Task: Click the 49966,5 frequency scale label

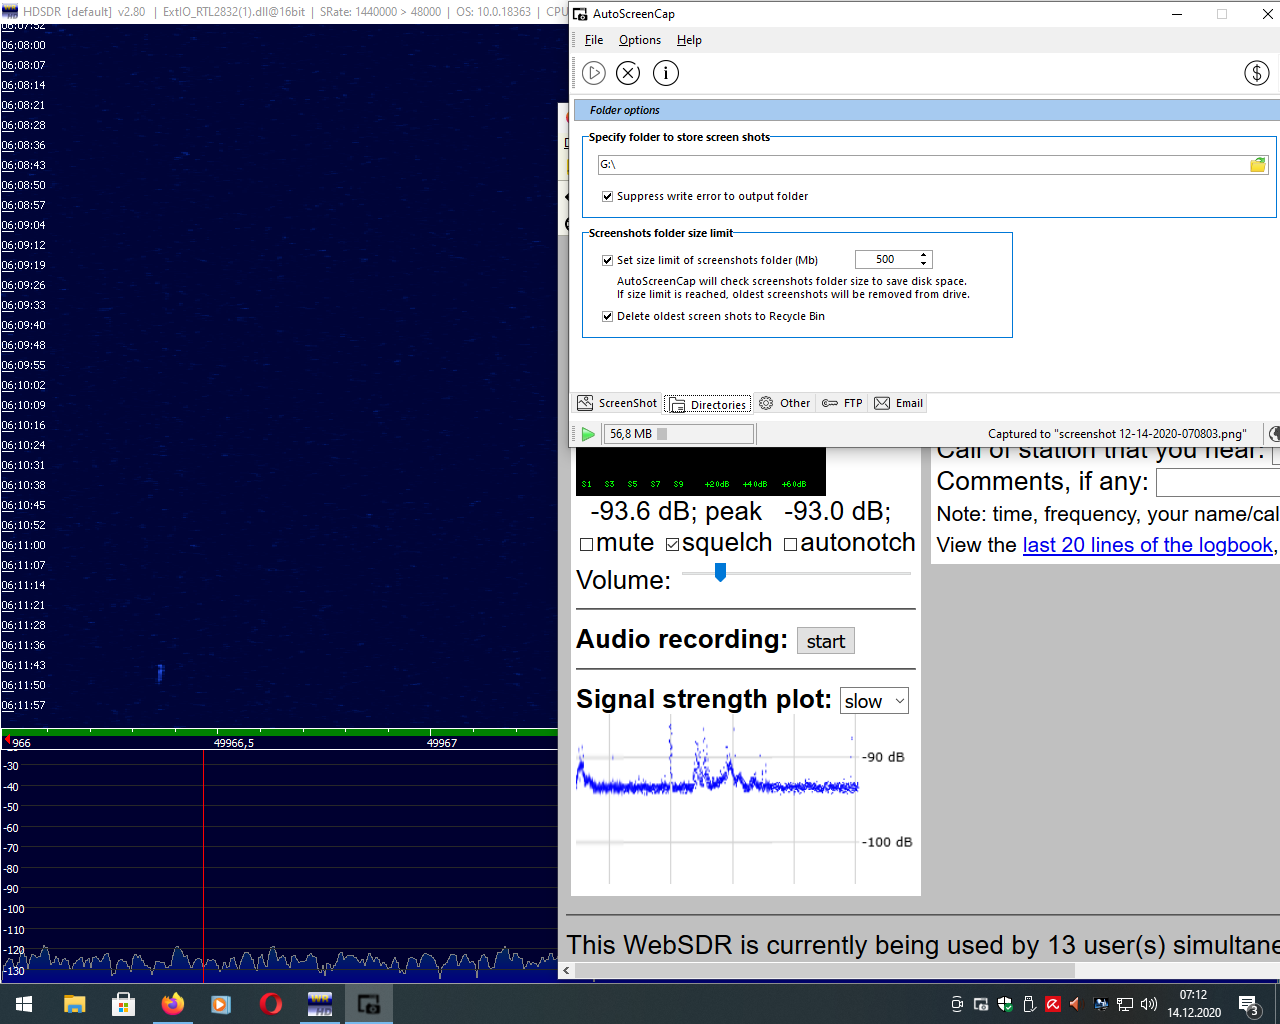Action: (x=234, y=743)
